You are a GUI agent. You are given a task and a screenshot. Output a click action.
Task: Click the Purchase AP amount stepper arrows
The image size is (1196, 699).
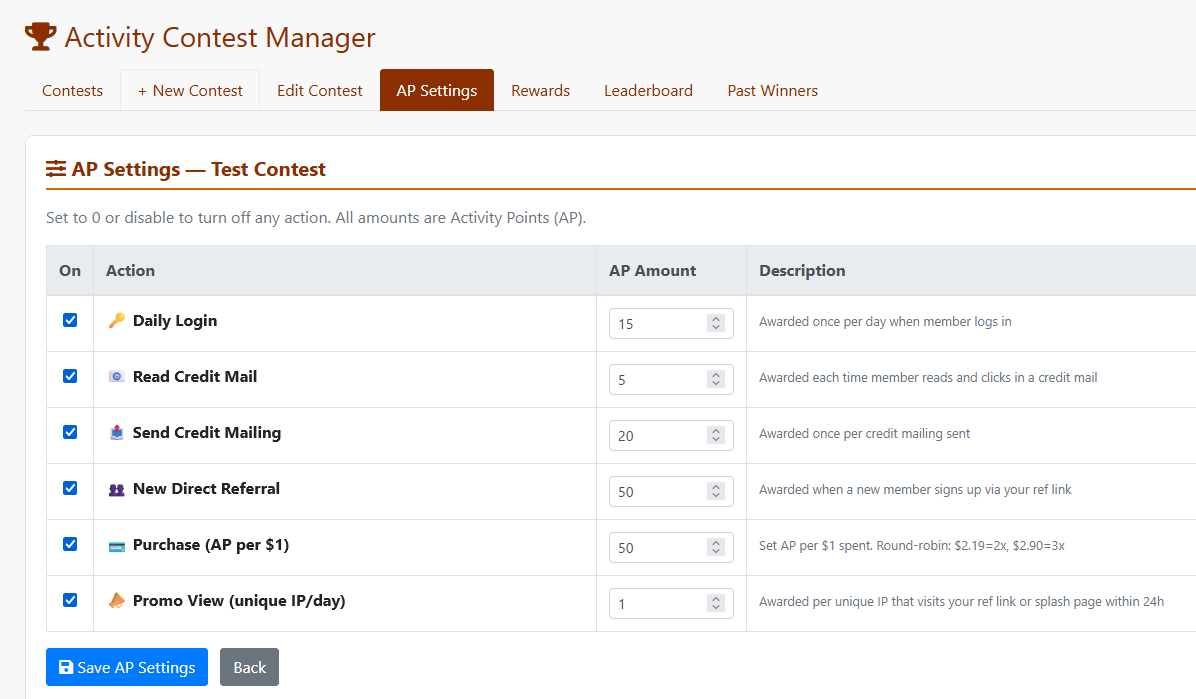tap(715, 547)
